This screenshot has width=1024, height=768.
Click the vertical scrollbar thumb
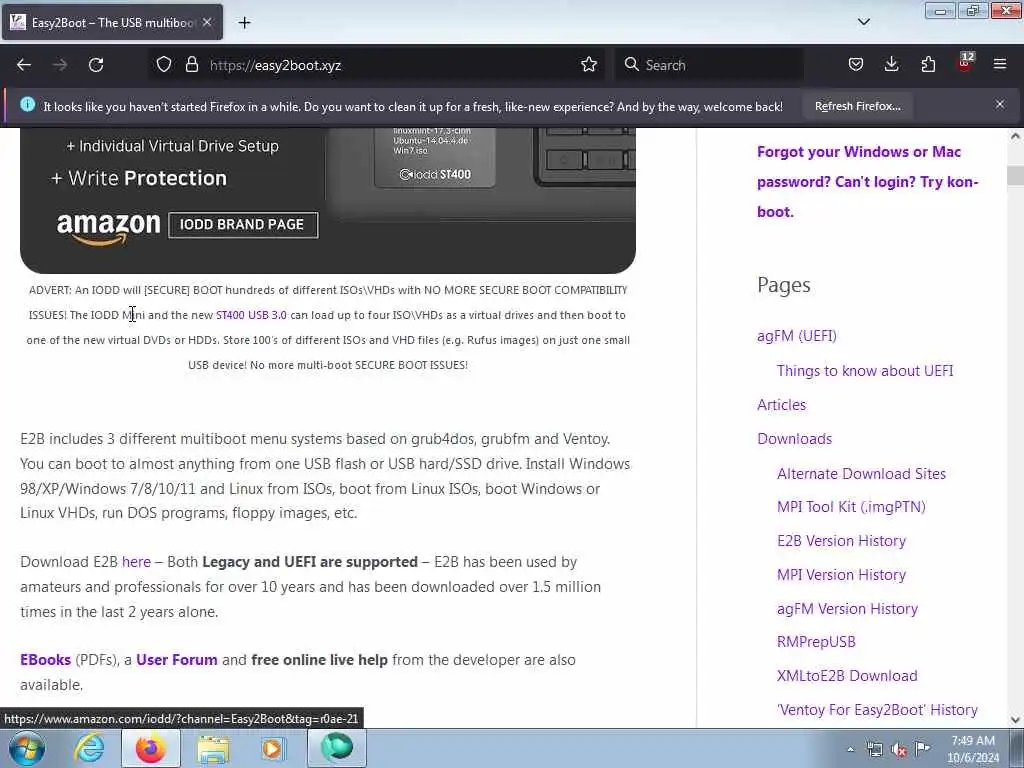pyautogui.click(x=1015, y=175)
